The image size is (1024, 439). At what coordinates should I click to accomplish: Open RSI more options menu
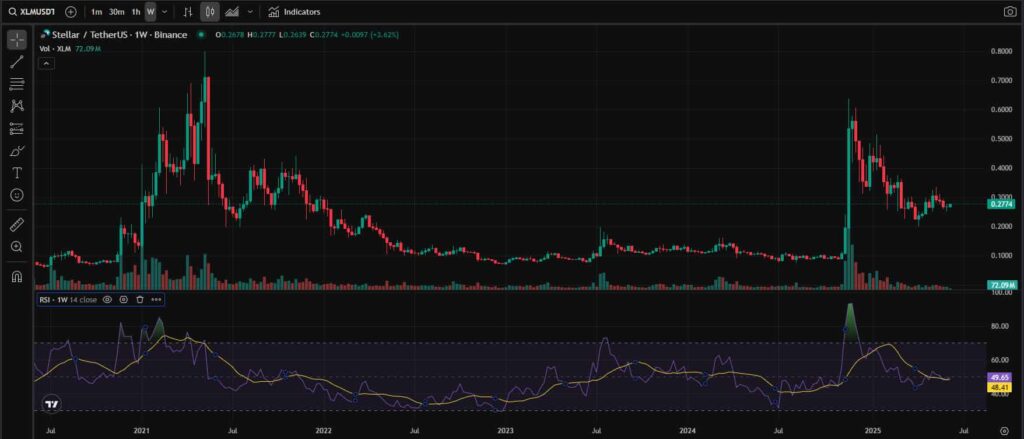click(x=156, y=300)
